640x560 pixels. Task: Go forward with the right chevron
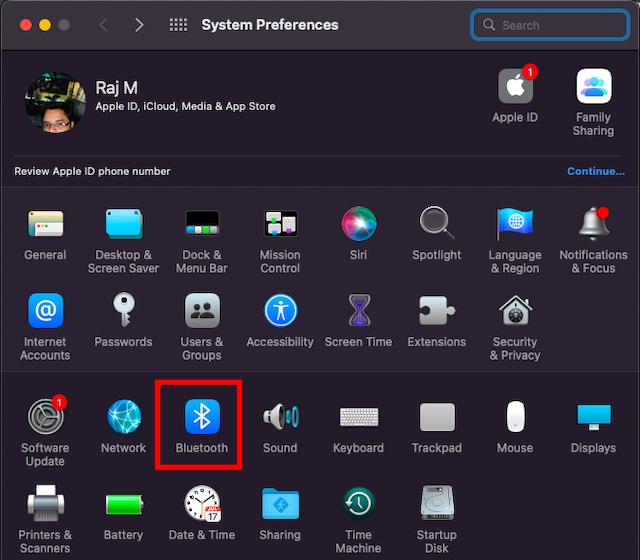pyautogui.click(x=139, y=25)
